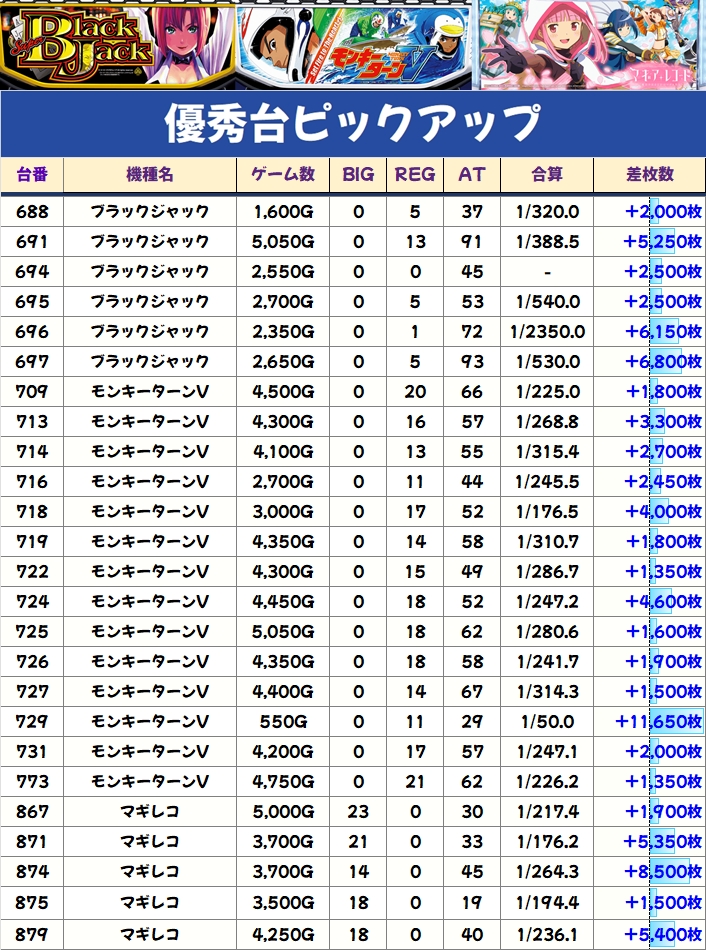Image resolution: width=706 pixels, height=950 pixels.
Task: Click the 1/217.4 combined rate cell
Action: click(547, 811)
